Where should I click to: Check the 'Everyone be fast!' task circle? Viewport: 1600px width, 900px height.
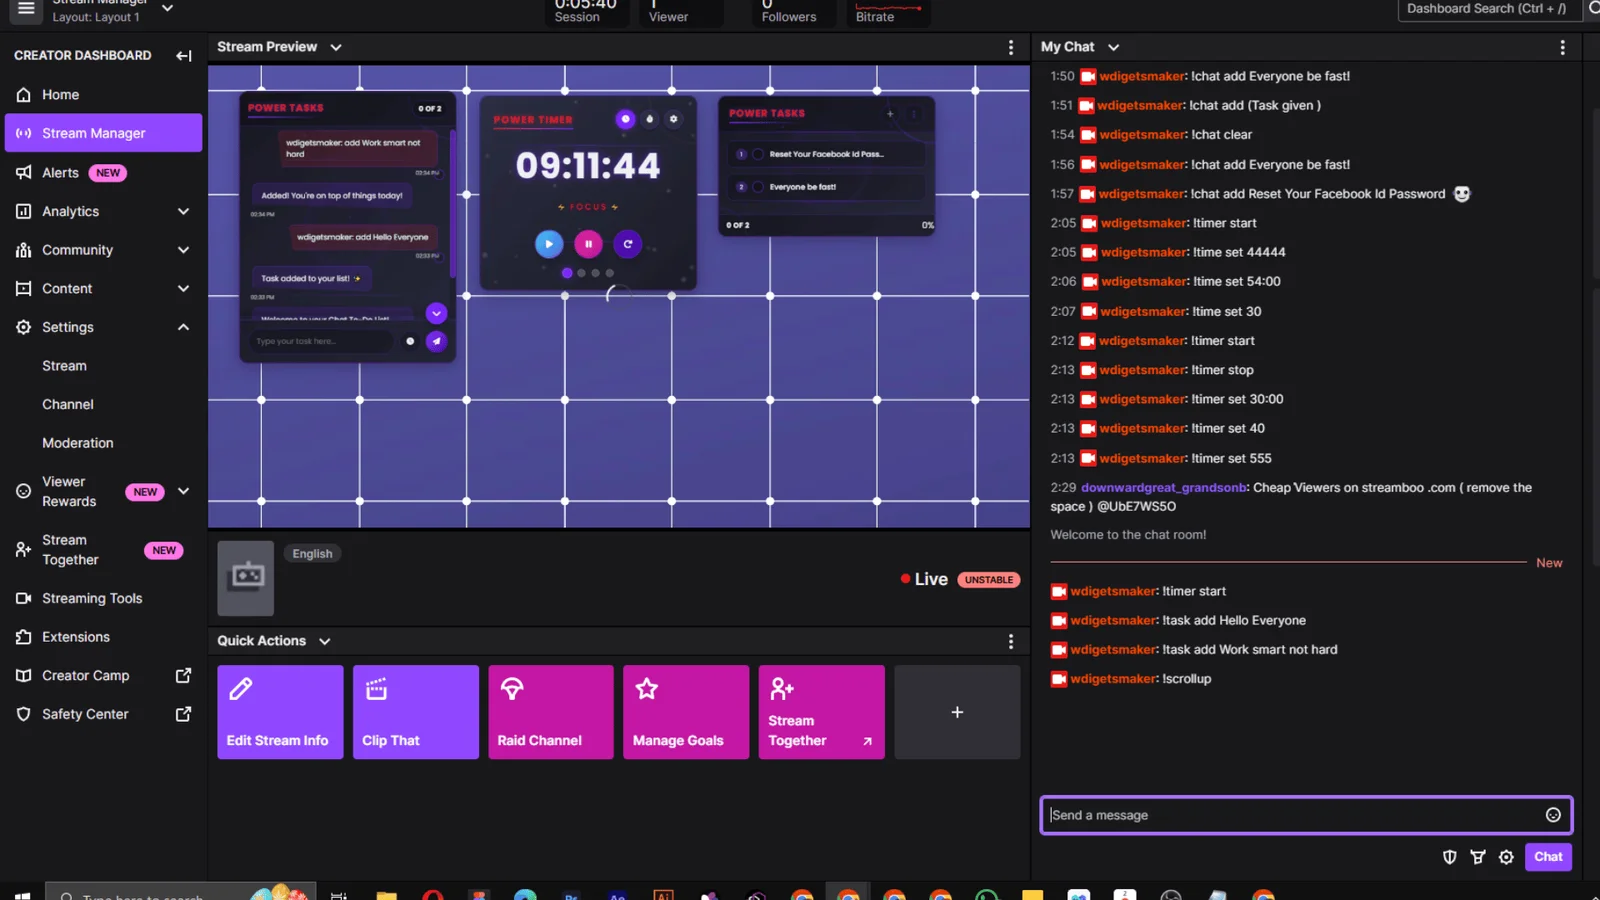(758, 187)
